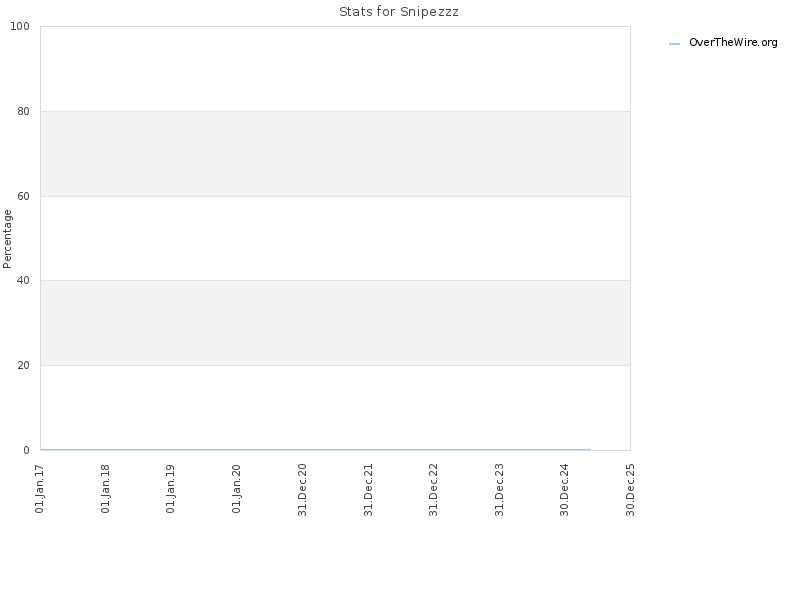Click the chart title Stats for Snipezzz
The image size is (800, 600).
398,11
